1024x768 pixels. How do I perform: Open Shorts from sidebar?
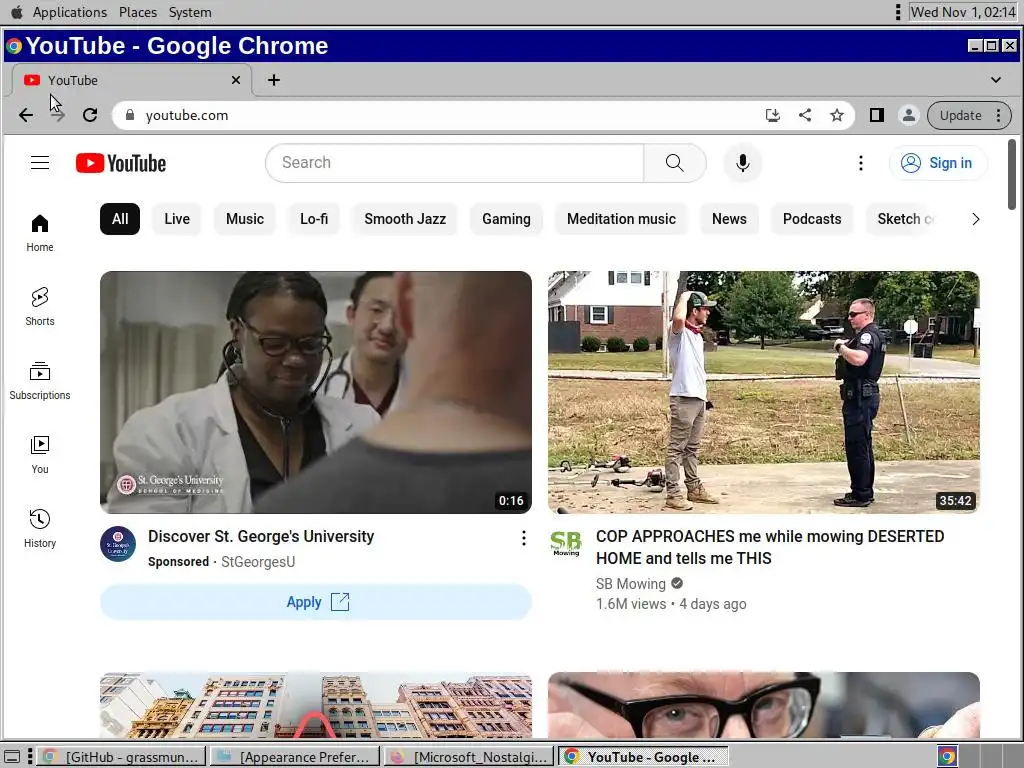(x=40, y=307)
